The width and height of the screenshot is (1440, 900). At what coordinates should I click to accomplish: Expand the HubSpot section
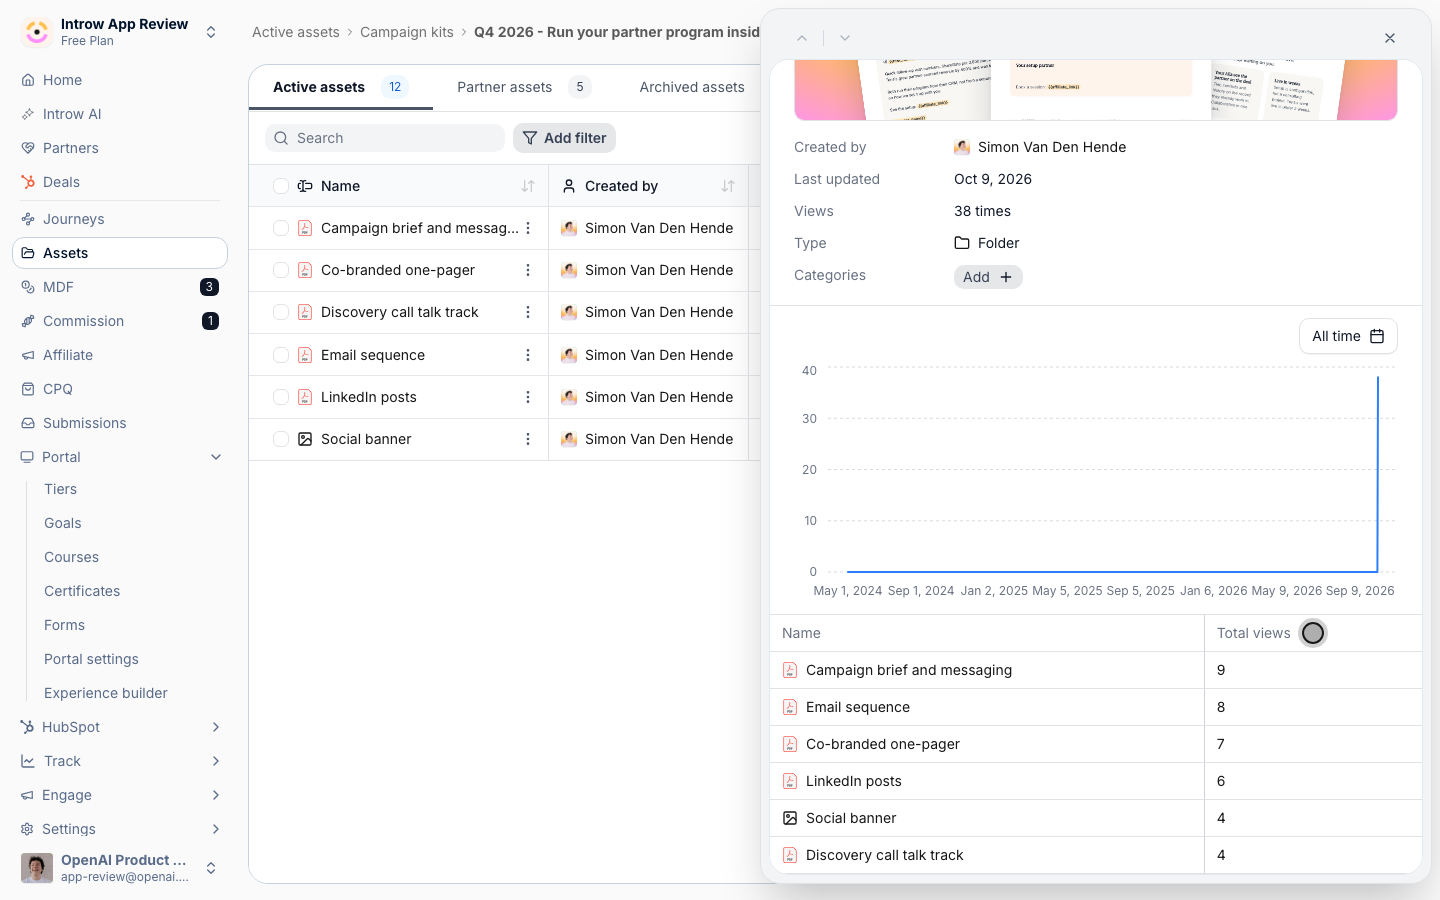[216, 727]
